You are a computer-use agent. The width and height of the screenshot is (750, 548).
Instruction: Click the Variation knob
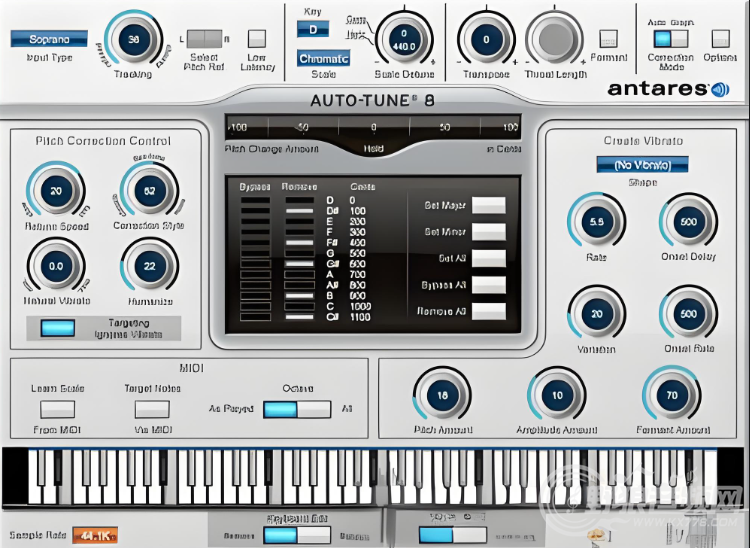596,314
